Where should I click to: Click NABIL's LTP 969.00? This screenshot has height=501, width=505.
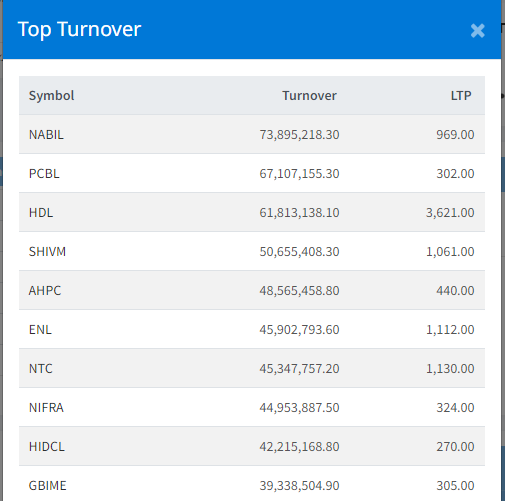tap(455, 135)
